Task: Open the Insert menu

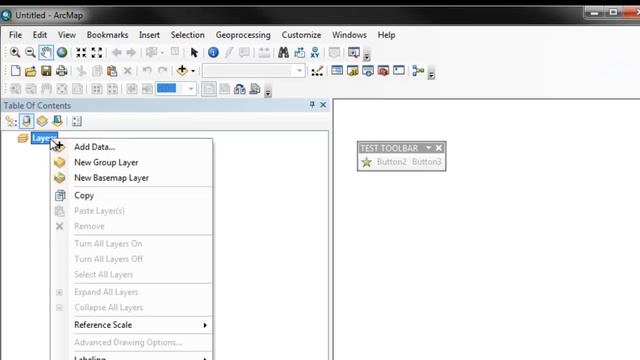Action: tap(149, 35)
